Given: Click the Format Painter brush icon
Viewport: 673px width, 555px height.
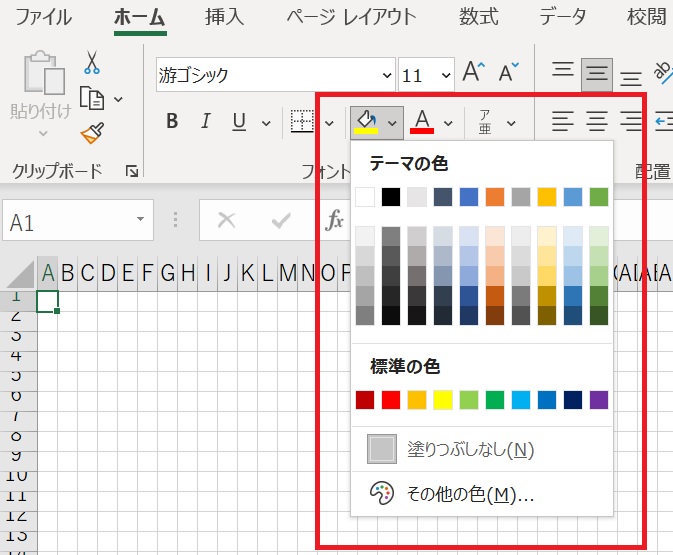Looking at the screenshot, I should [x=92, y=133].
